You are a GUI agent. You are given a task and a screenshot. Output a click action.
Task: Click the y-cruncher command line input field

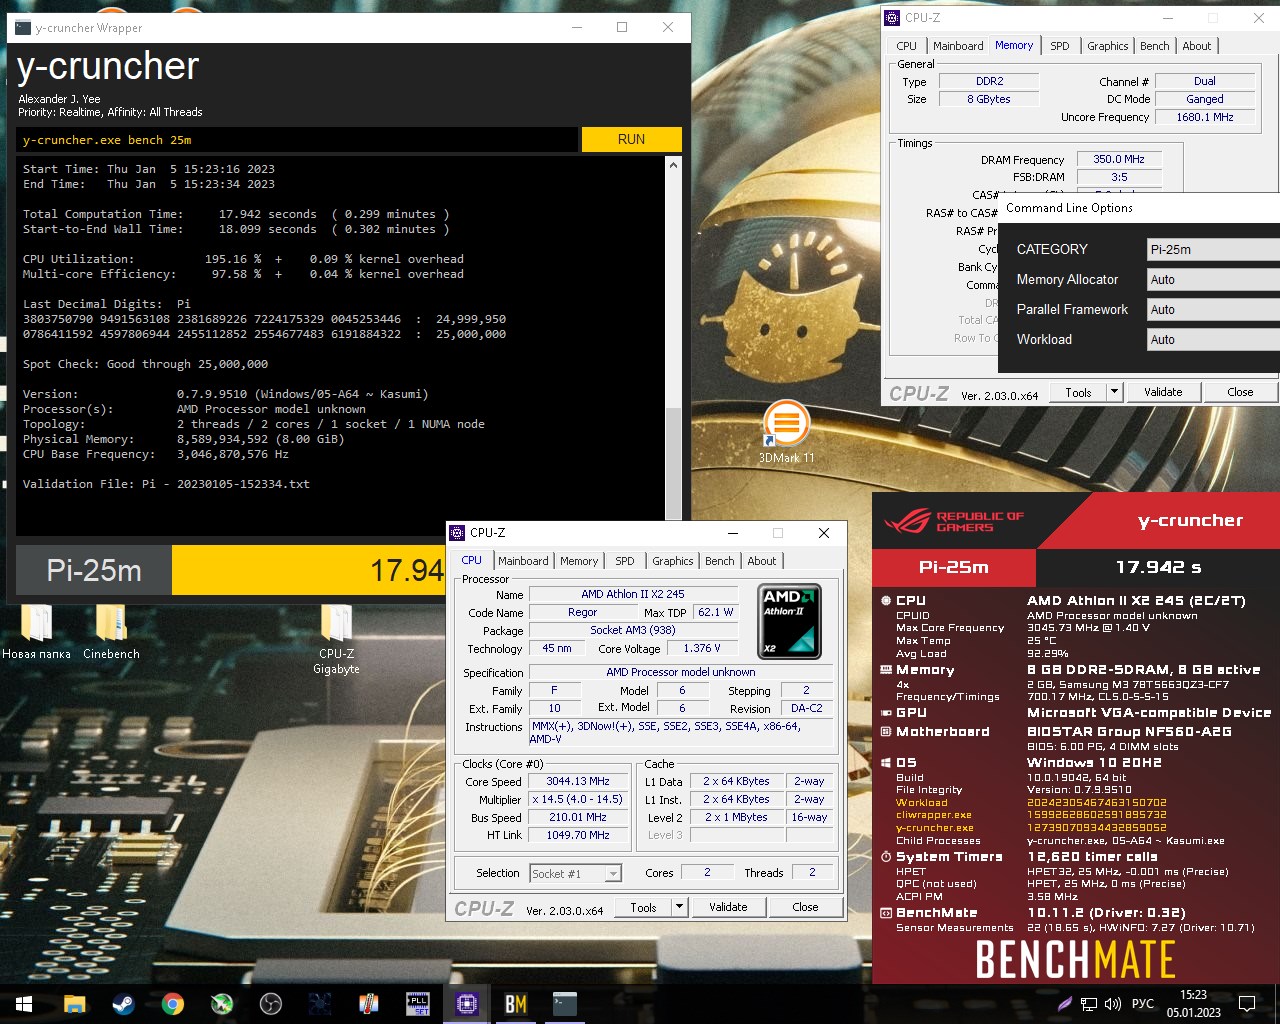[297, 140]
